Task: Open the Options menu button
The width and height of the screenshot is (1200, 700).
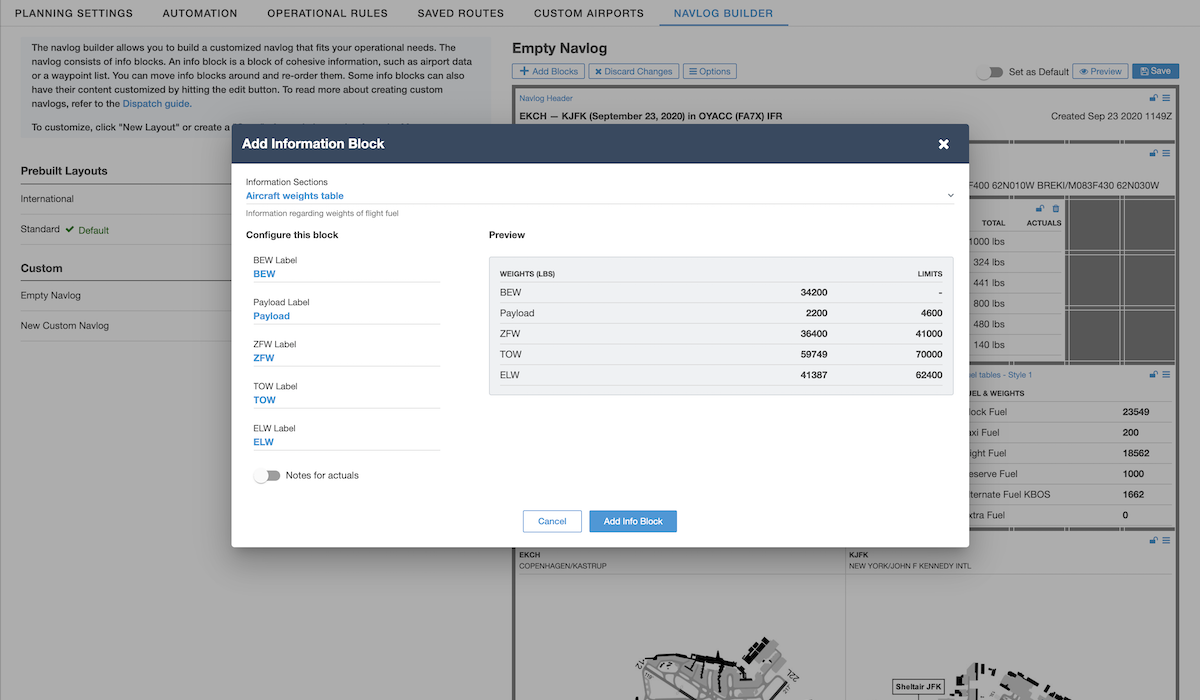Action: tap(710, 72)
